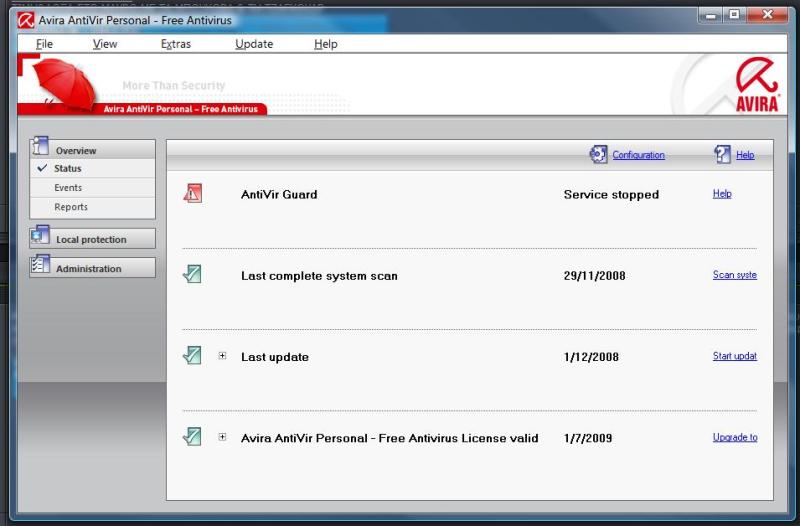Click 'Avira AntiVir Personal - Free Antivirus License valid'
The image size is (800, 526).
(389, 438)
